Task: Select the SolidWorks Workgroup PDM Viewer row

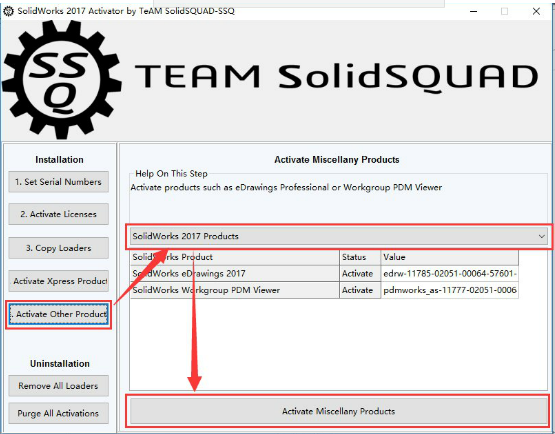Action: click(x=324, y=290)
